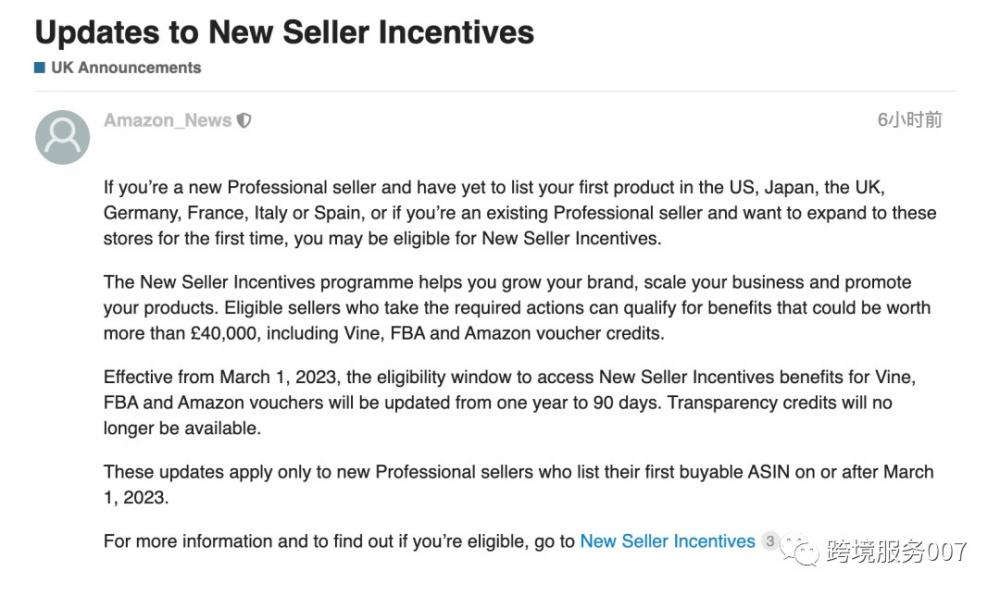This screenshot has width=1000, height=596.
Task: Open the Amazon_News user profile name
Action: [167, 121]
